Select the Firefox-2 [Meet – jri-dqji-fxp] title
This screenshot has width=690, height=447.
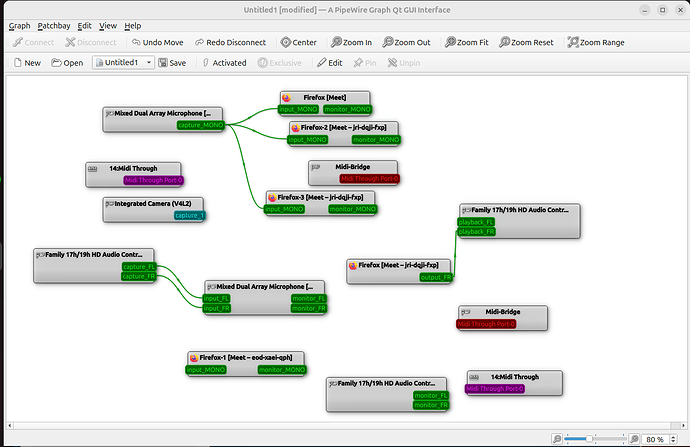(344, 128)
